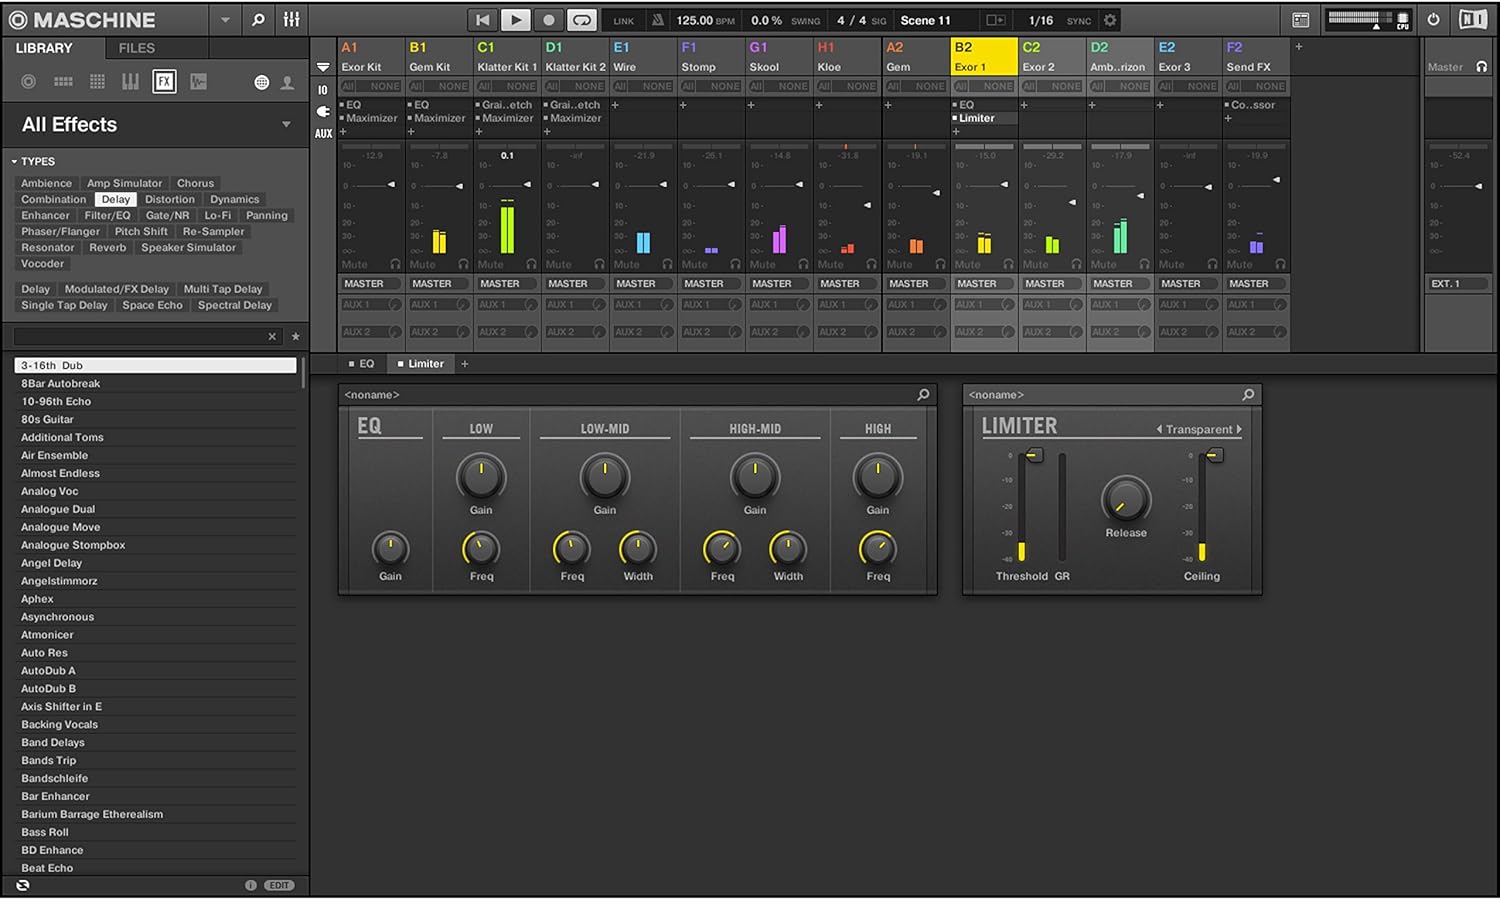Select the Delay type filter button
Image resolution: width=1500 pixels, height=900 pixels.
[115, 199]
